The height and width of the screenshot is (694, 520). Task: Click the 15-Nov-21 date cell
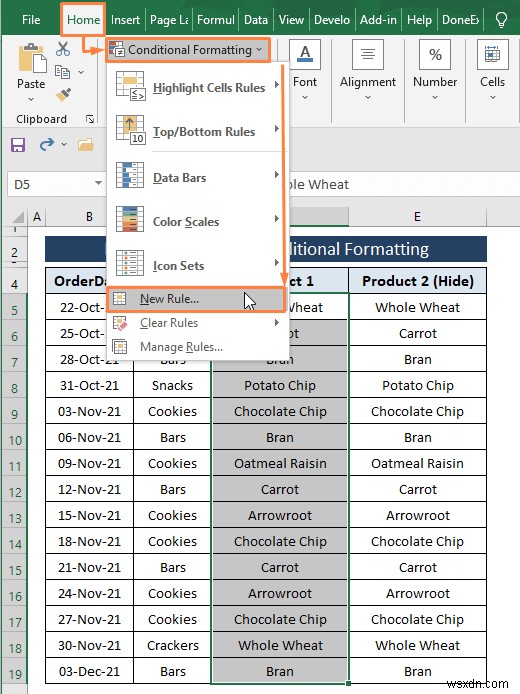coord(89,516)
